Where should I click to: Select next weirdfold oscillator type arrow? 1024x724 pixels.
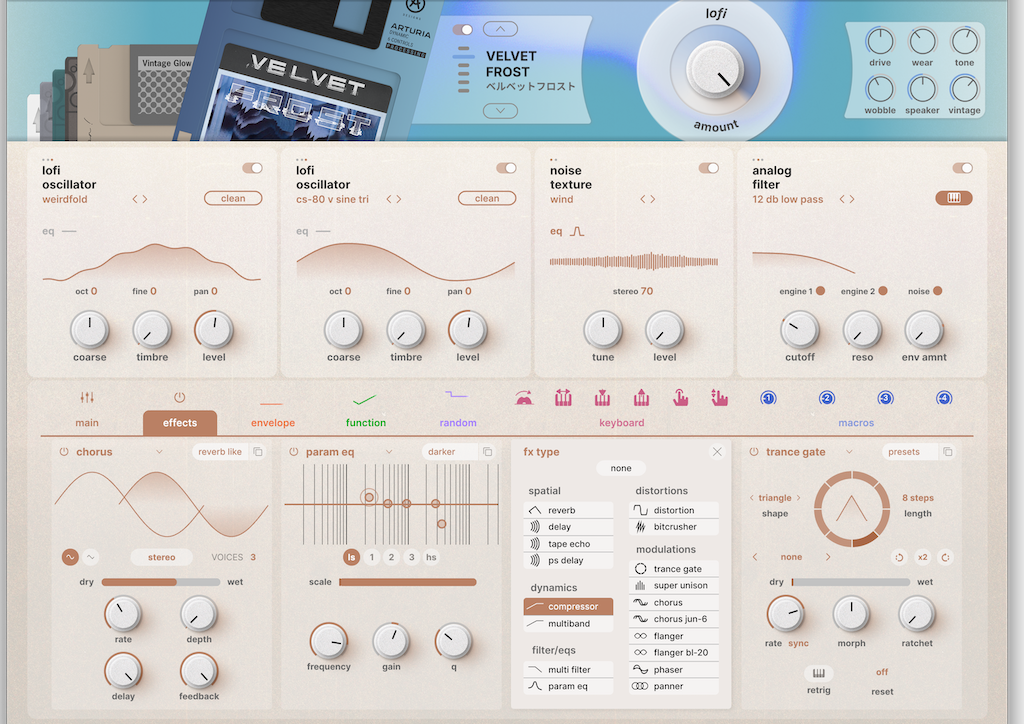(145, 199)
